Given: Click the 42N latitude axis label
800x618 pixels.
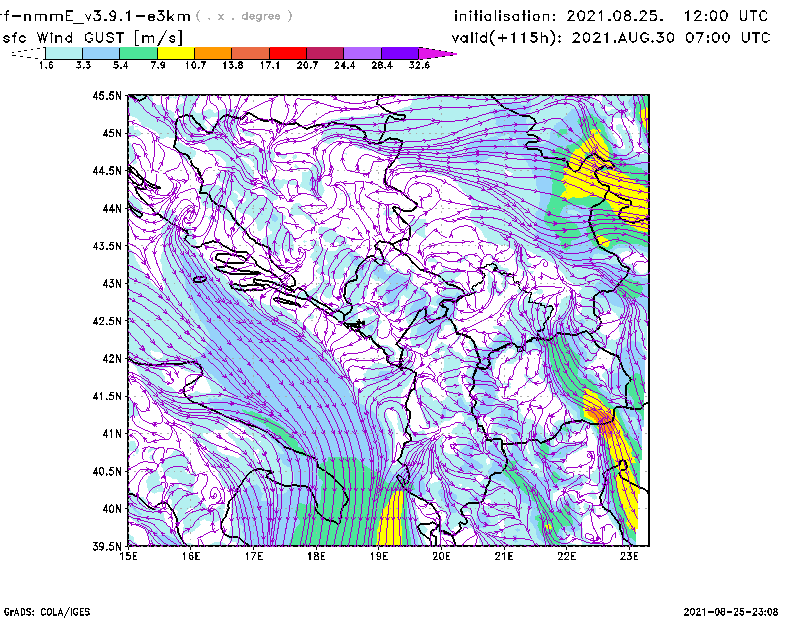Looking at the screenshot, I should click(x=112, y=358).
